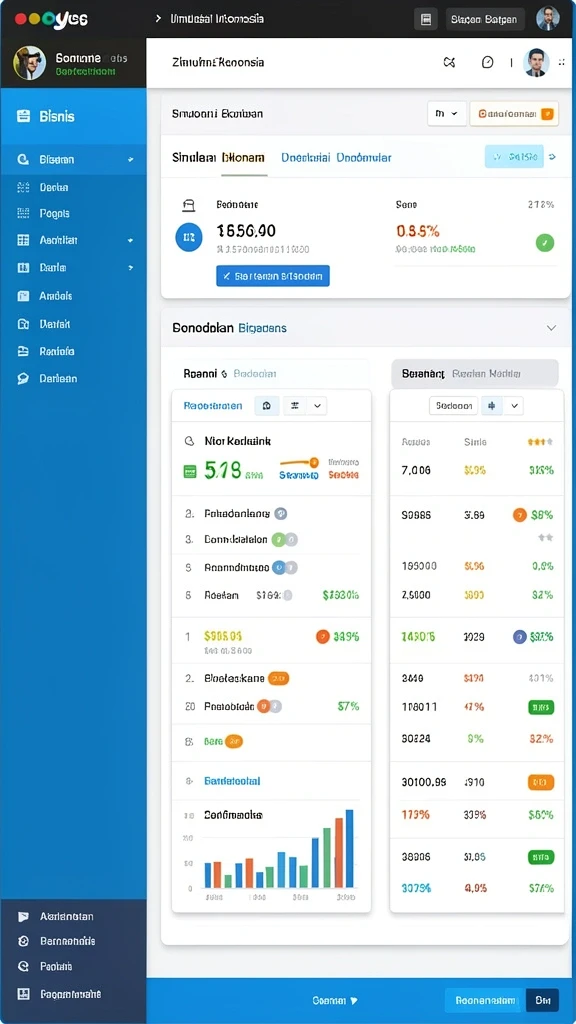Click the blue button under 1650,90
The height and width of the screenshot is (1024, 576).
[273, 276]
